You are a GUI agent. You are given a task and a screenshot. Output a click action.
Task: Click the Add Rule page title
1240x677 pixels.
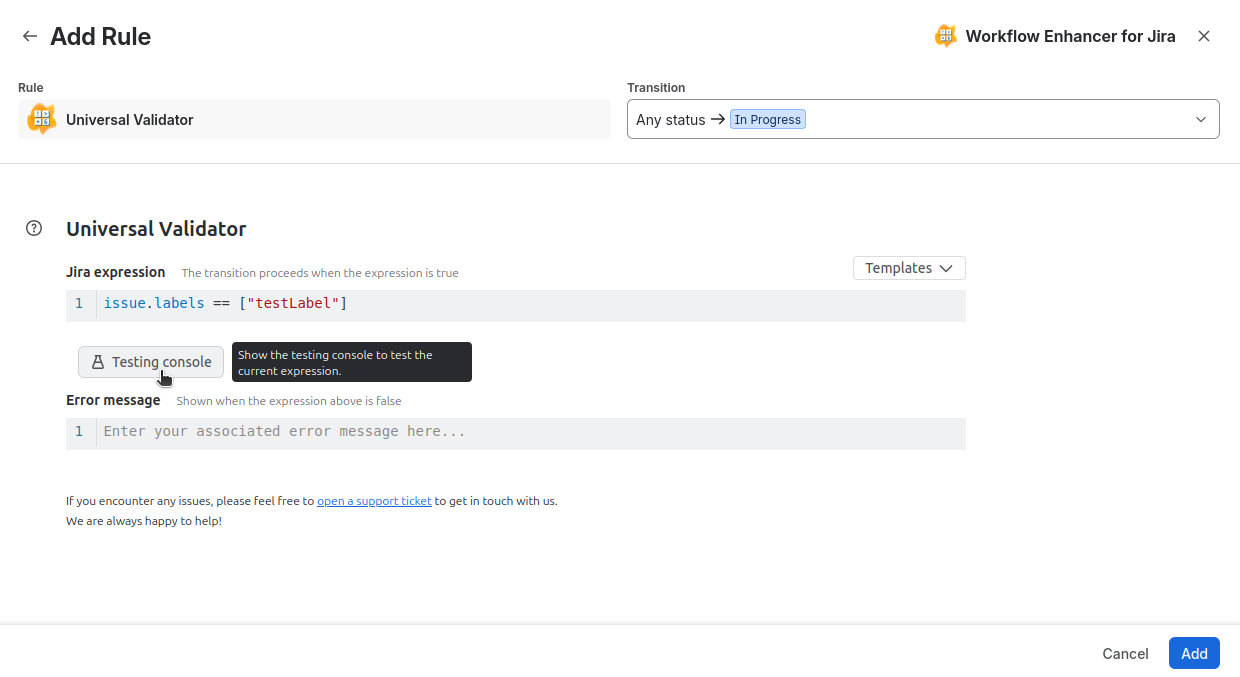pos(100,36)
